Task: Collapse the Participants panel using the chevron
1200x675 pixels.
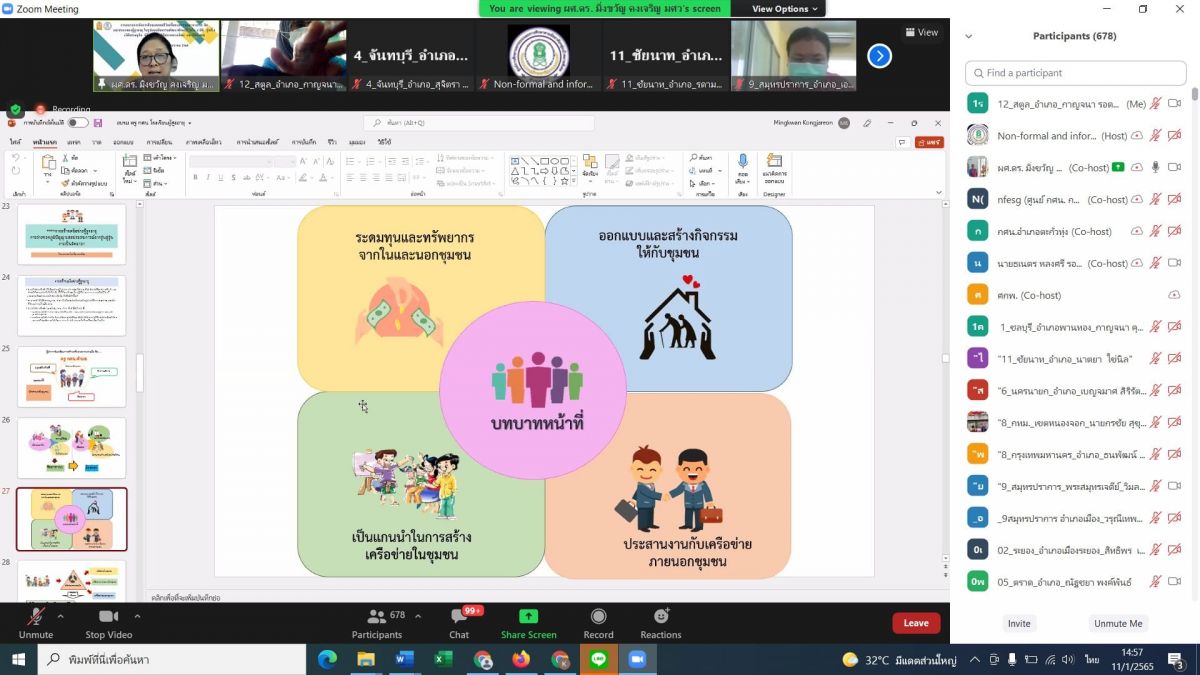Action: click(968, 36)
